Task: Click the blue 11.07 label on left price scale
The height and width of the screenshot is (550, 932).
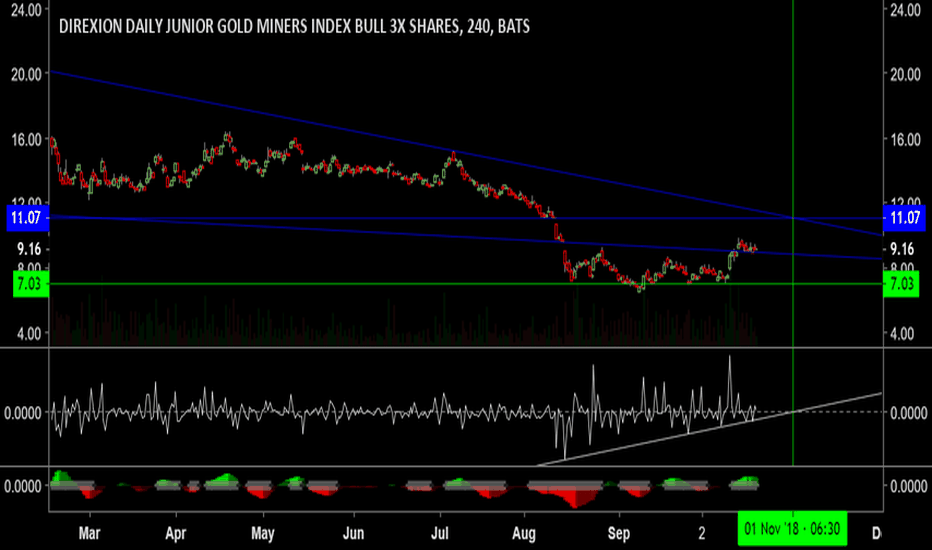Action: coord(27,218)
